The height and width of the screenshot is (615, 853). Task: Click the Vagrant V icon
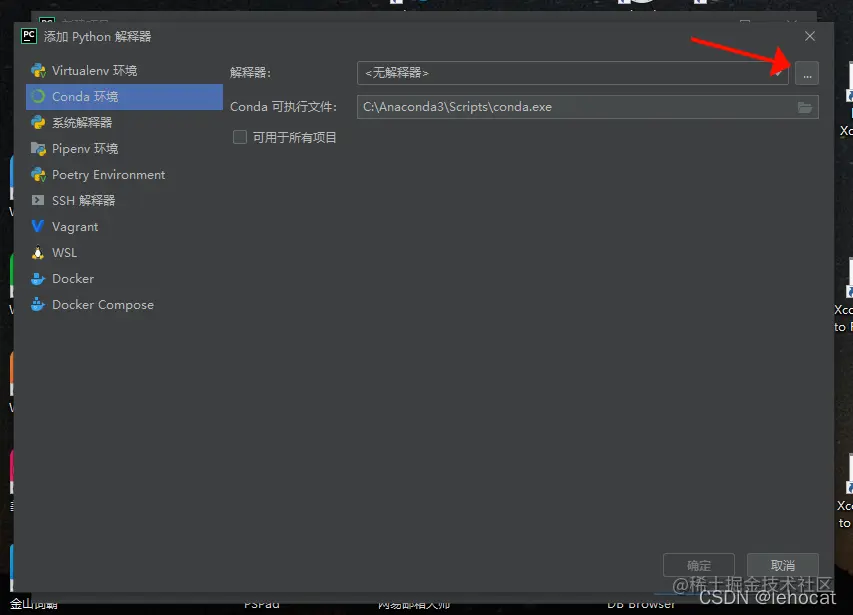pyautogui.click(x=38, y=227)
